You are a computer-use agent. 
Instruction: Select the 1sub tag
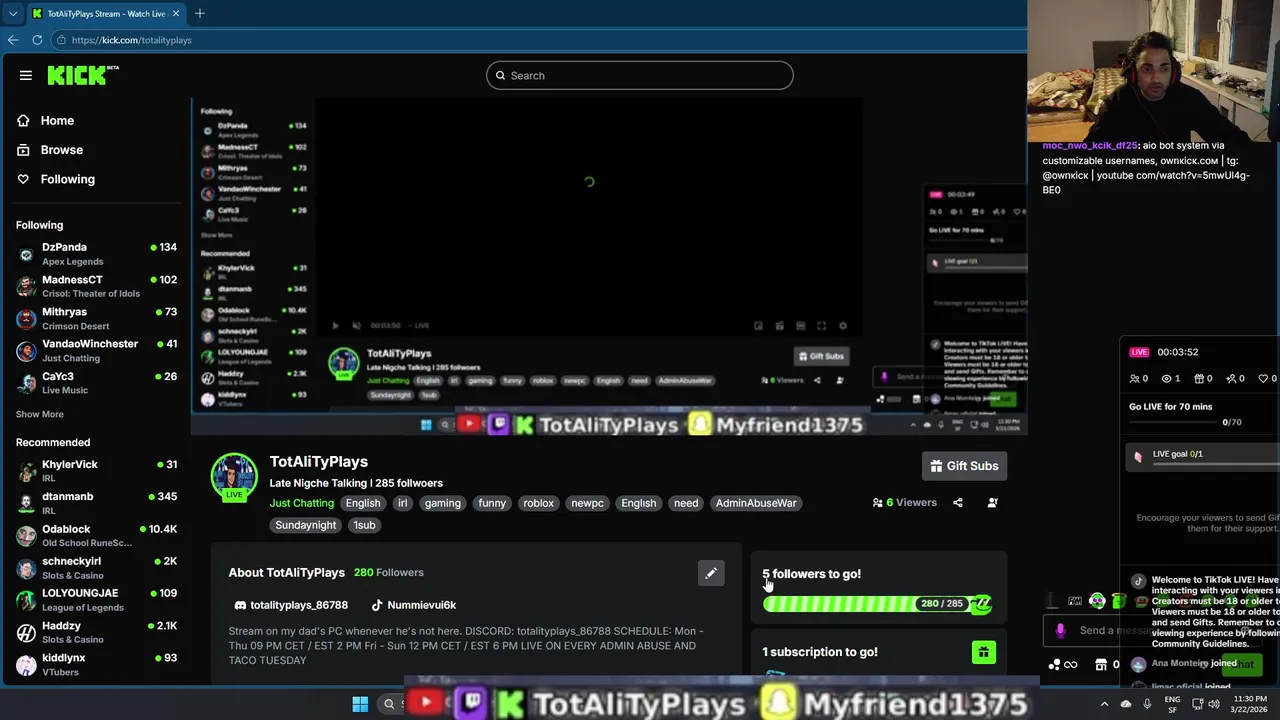(364, 525)
